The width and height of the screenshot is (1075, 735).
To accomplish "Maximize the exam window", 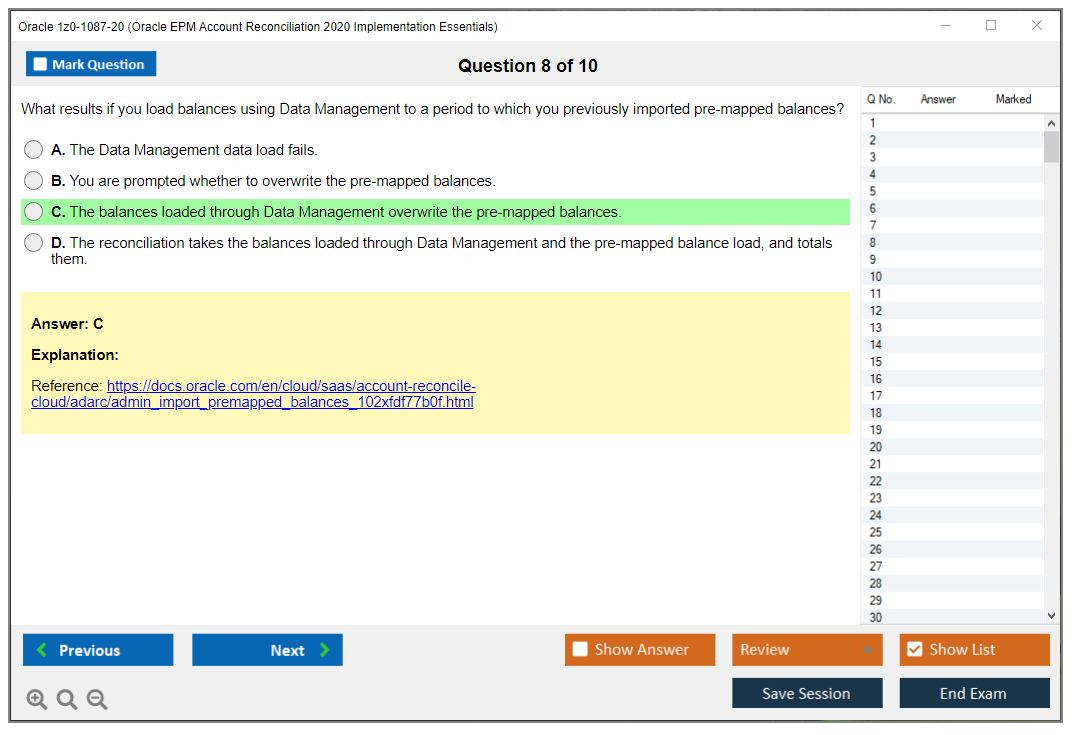I will pos(991,26).
